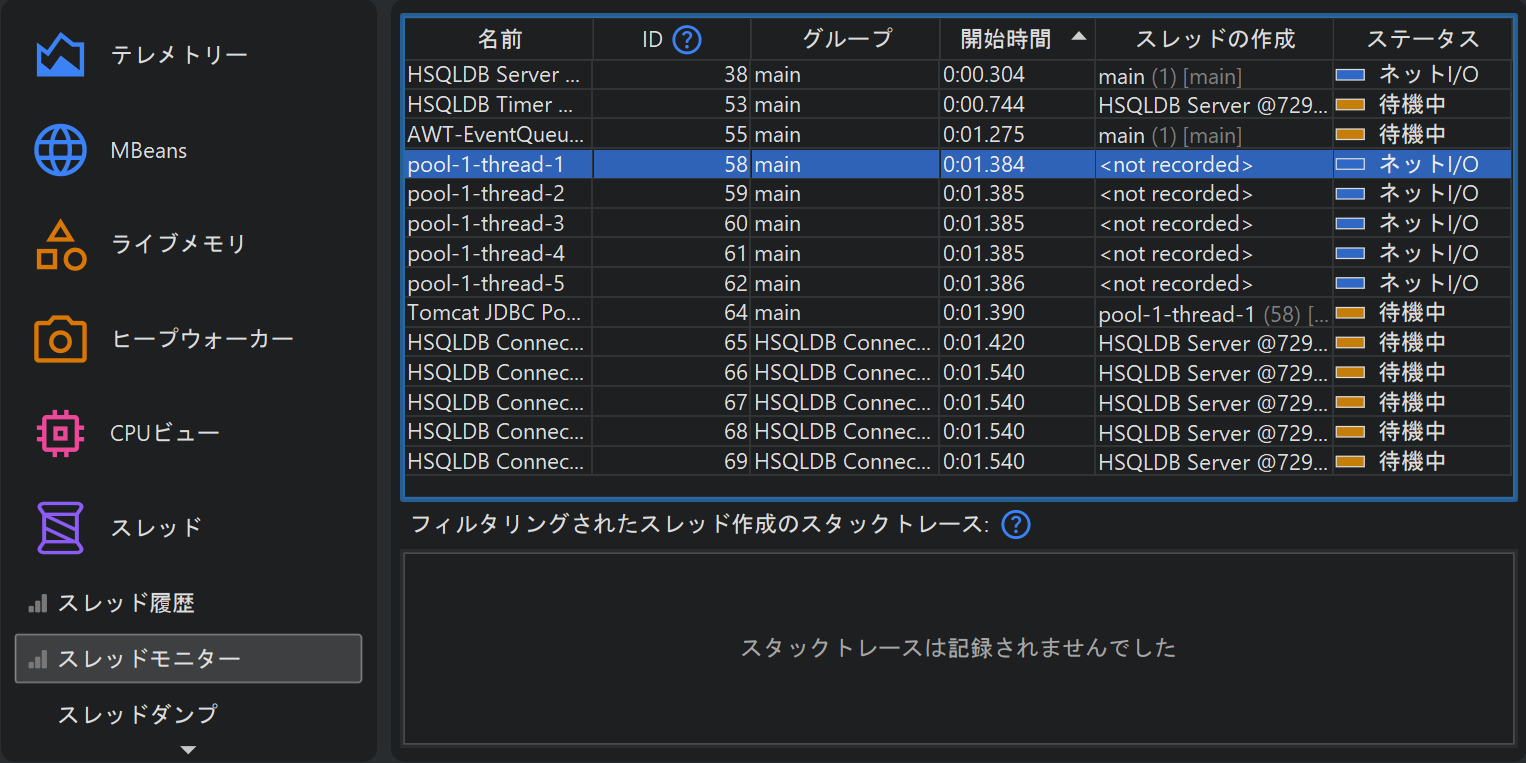Select the AWT-EventQueue thread row
The height and width of the screenshot is (763, 1526).
click(x=498, y=134)
